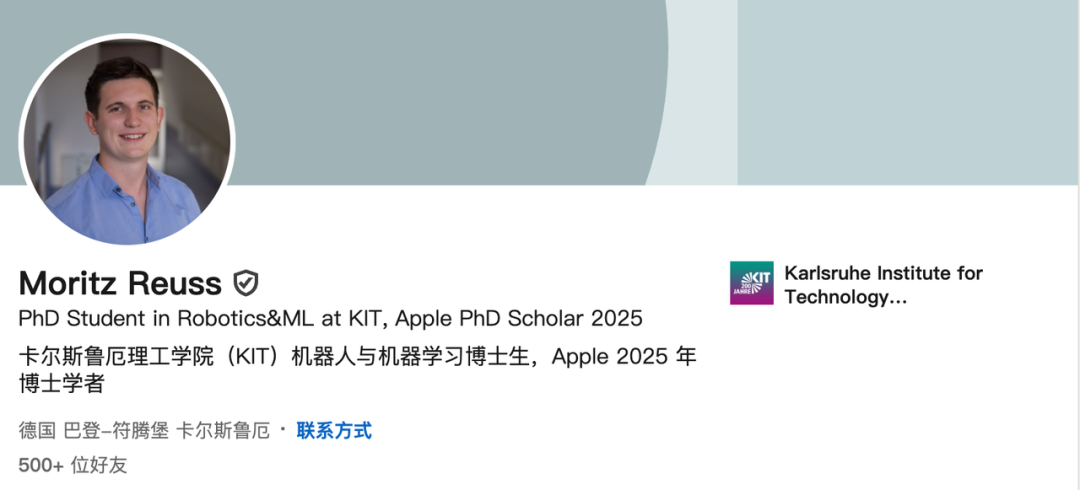The width and height of the screenshot is (1080, 490).
Task: Click the verification shield badge beside the name
Action: (245, 284)
